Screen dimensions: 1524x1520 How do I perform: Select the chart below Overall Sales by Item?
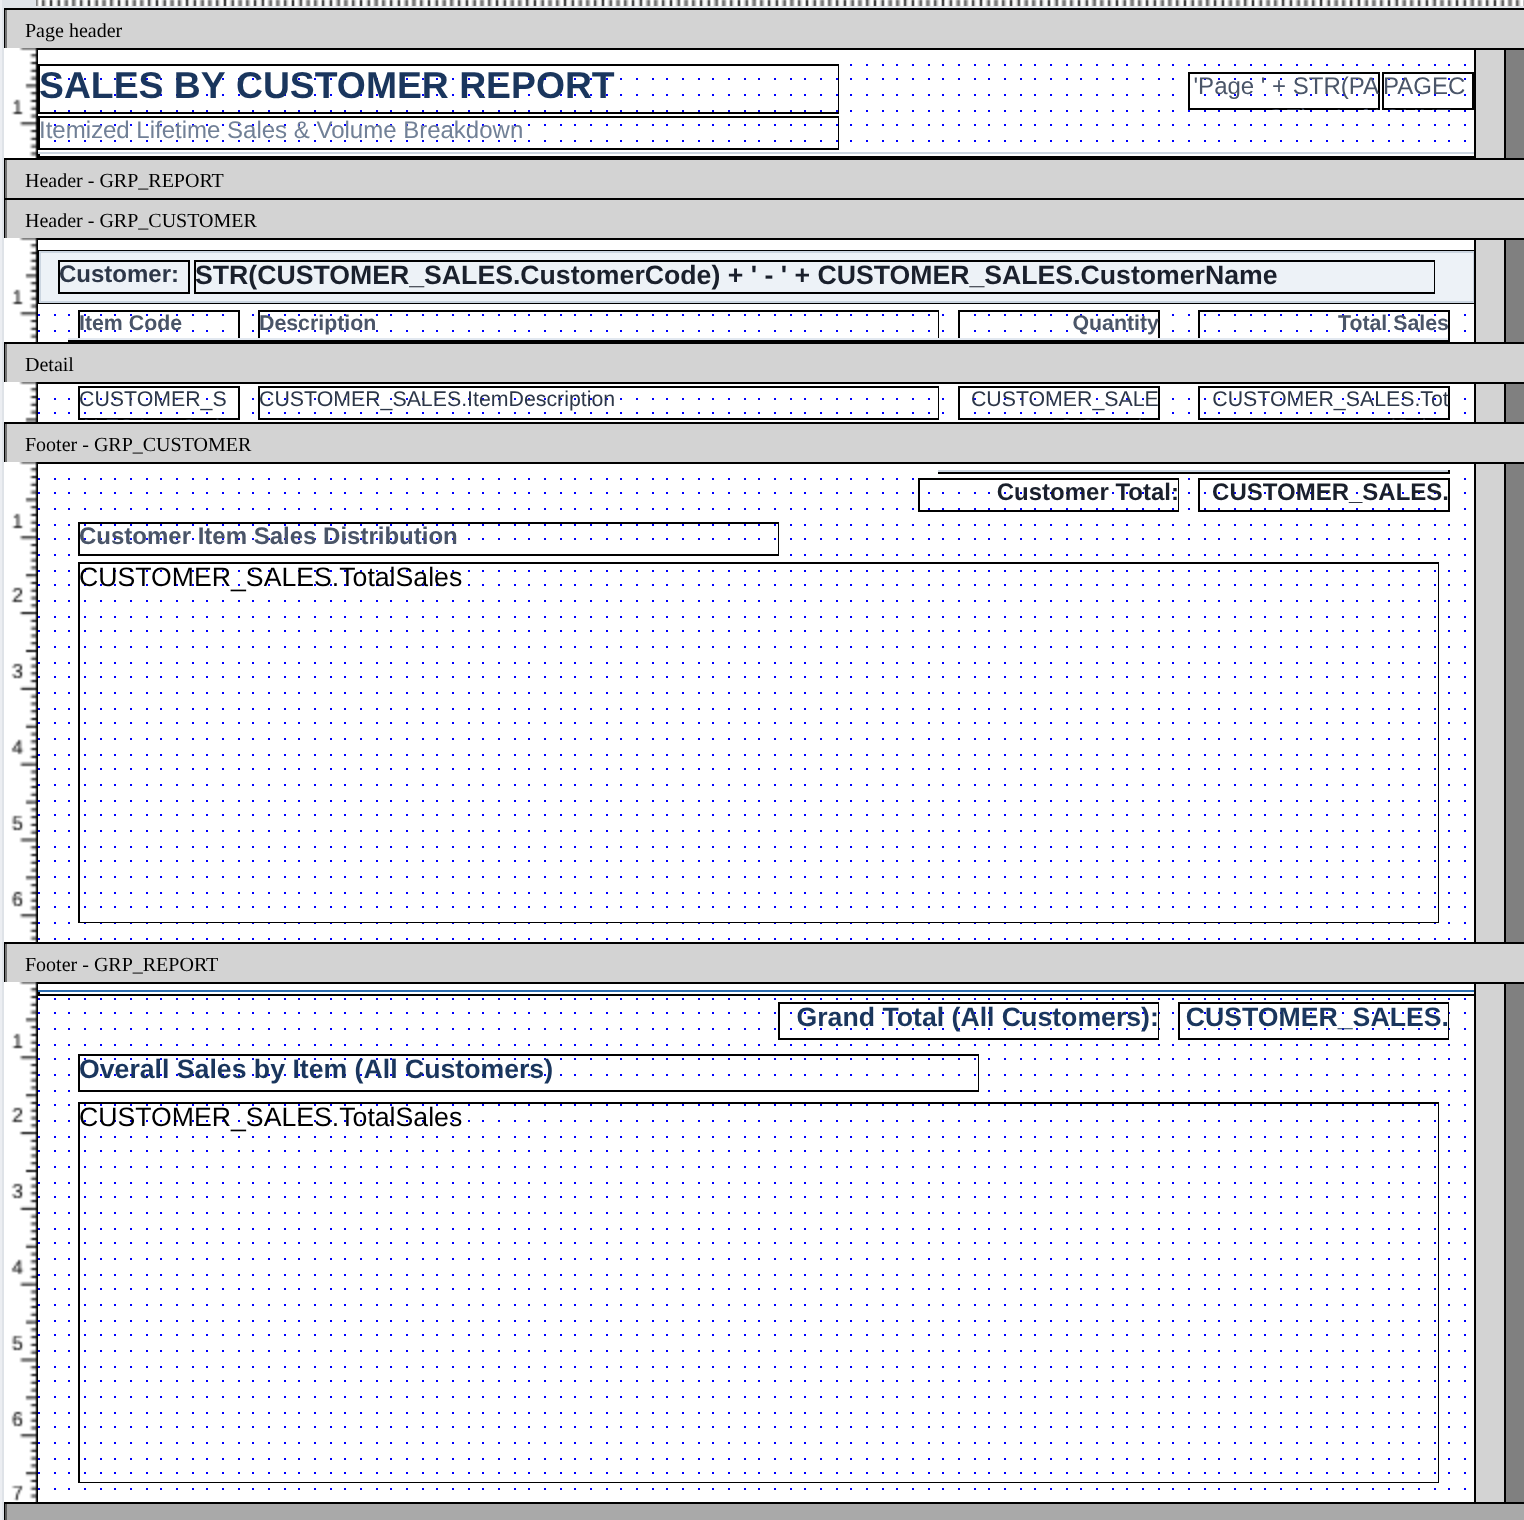click(758, 1293)
